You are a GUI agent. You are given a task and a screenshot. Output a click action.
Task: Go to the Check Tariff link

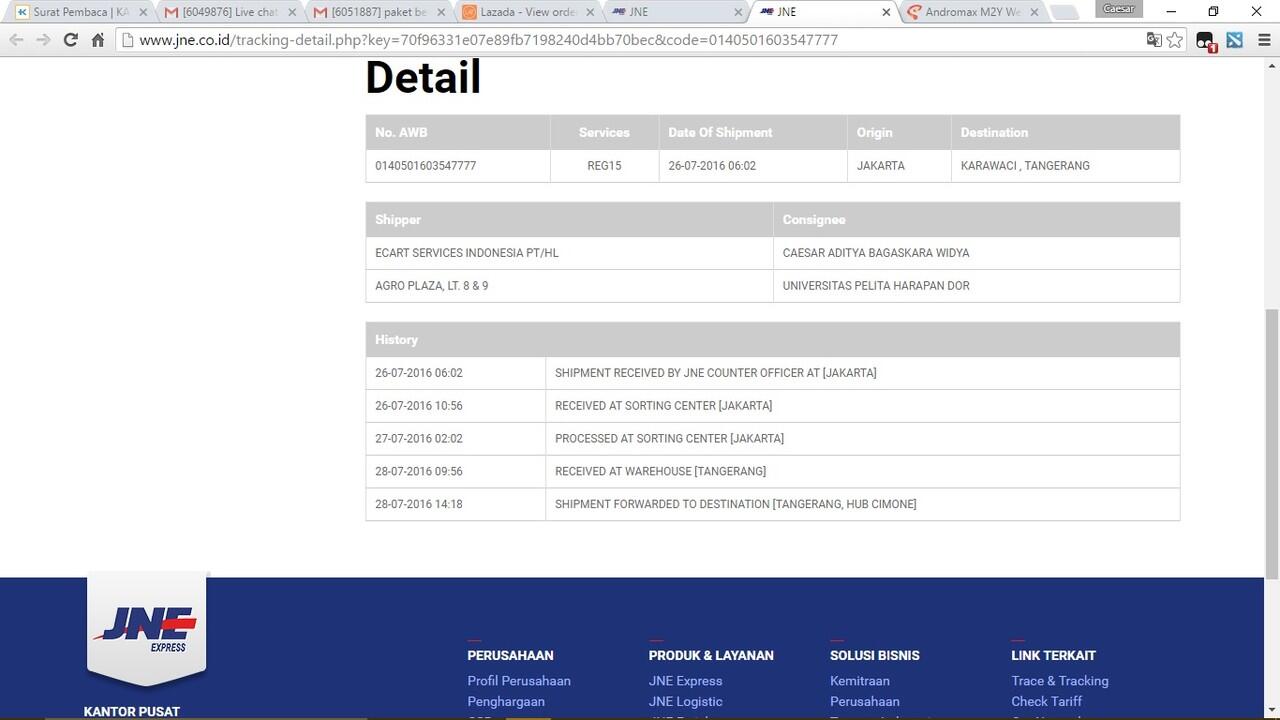pos(1047,702)
